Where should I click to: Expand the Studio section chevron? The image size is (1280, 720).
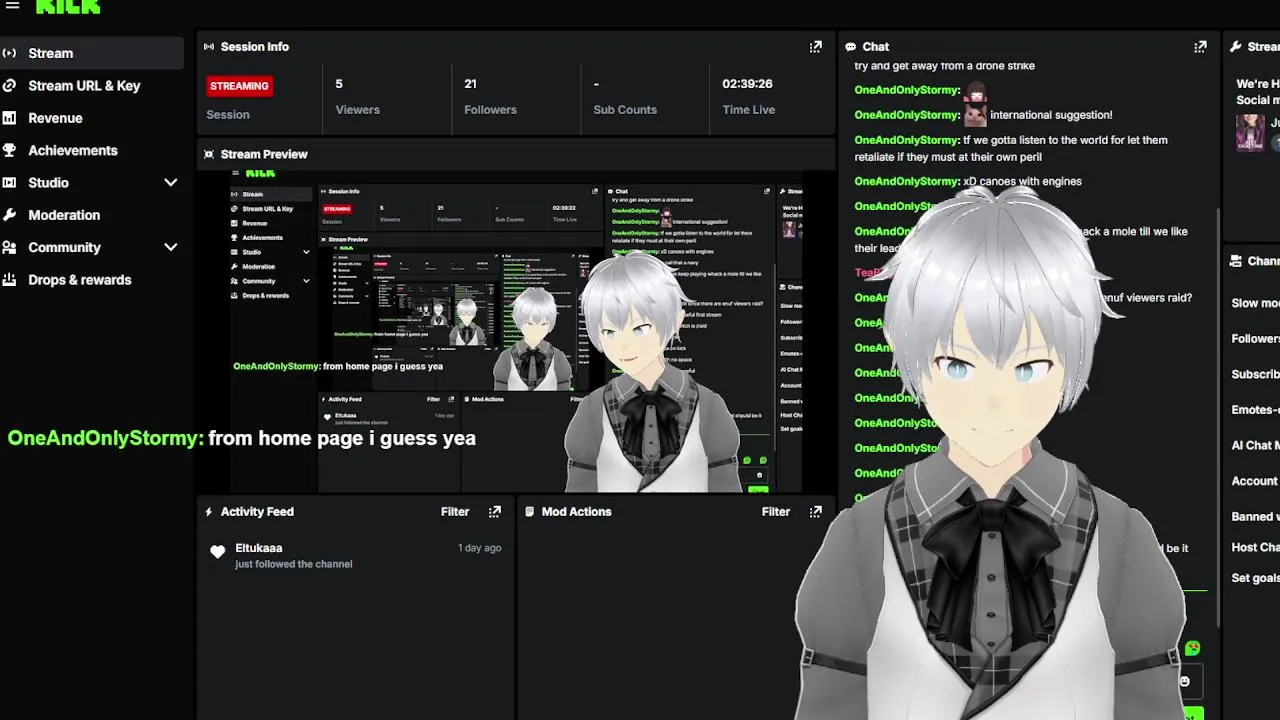click(171, 183)
